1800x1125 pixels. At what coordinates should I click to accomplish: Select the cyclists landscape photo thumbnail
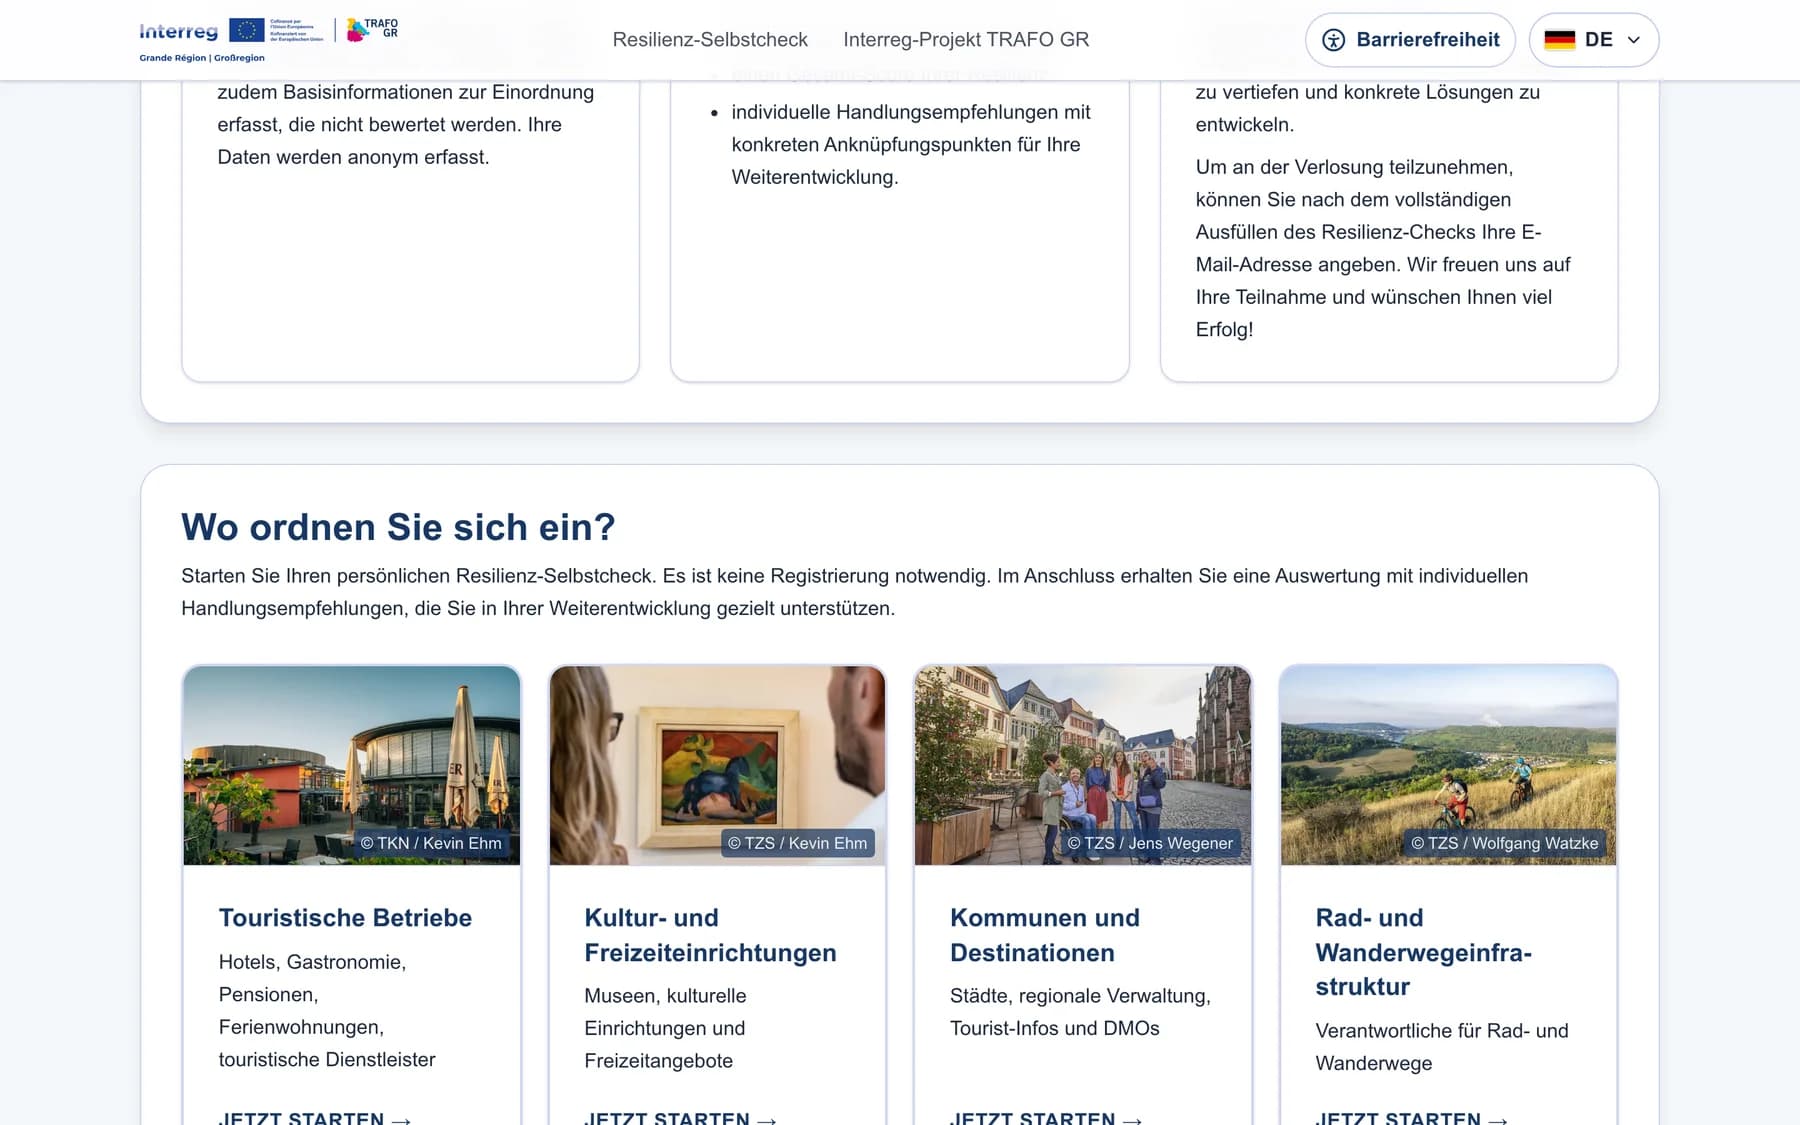click(x=1448, y=765)
